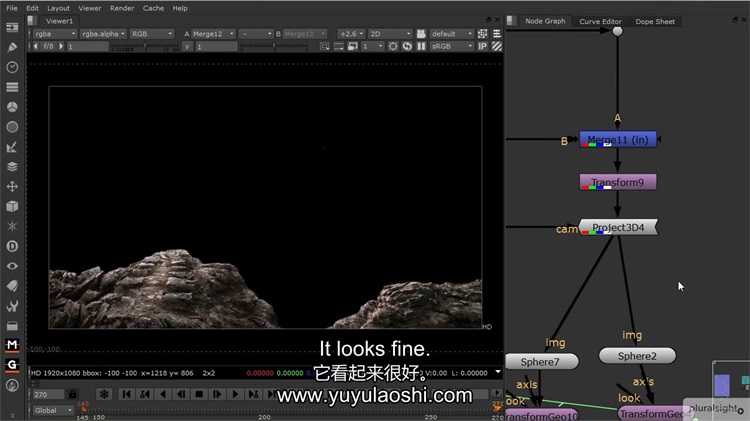The height and width of the screenshot is (421, 750).
Task: Click the viewer pixel selection settings icon
Action: pos(483,34)
